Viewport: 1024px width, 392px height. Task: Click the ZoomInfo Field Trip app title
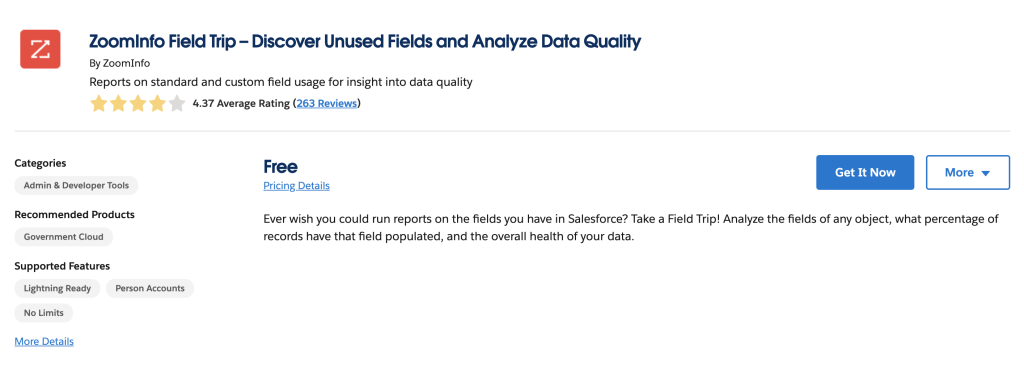click(365, 42)
